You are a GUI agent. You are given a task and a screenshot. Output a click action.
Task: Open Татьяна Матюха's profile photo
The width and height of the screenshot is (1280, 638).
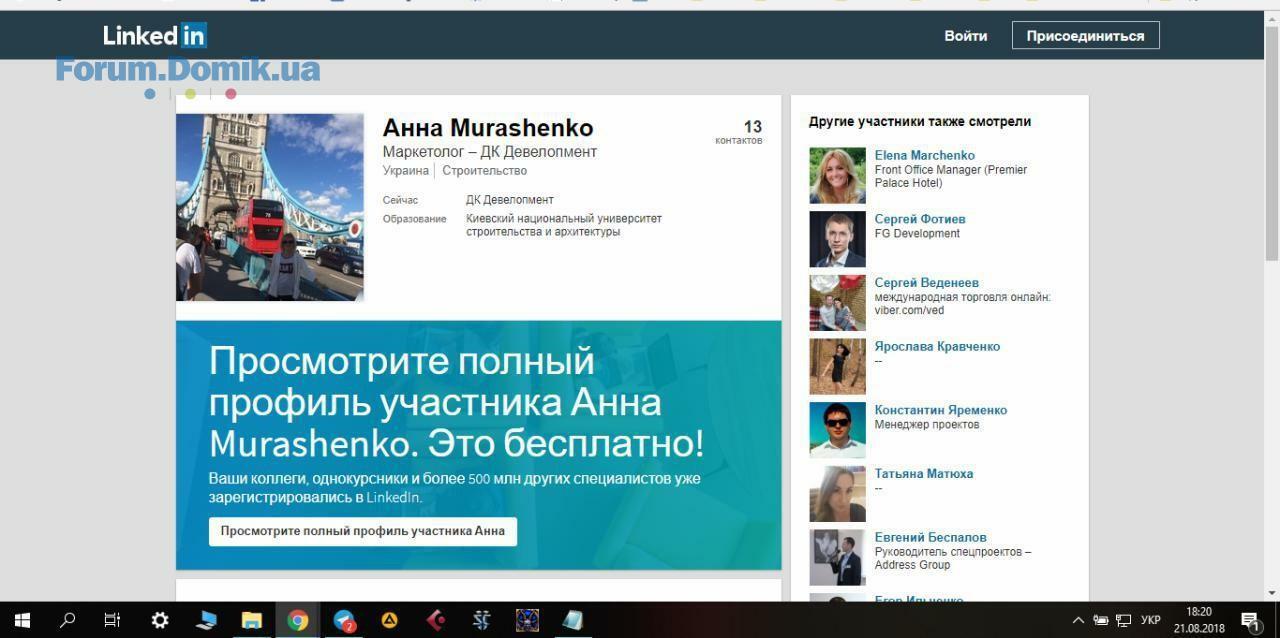(x=837, y=494)
